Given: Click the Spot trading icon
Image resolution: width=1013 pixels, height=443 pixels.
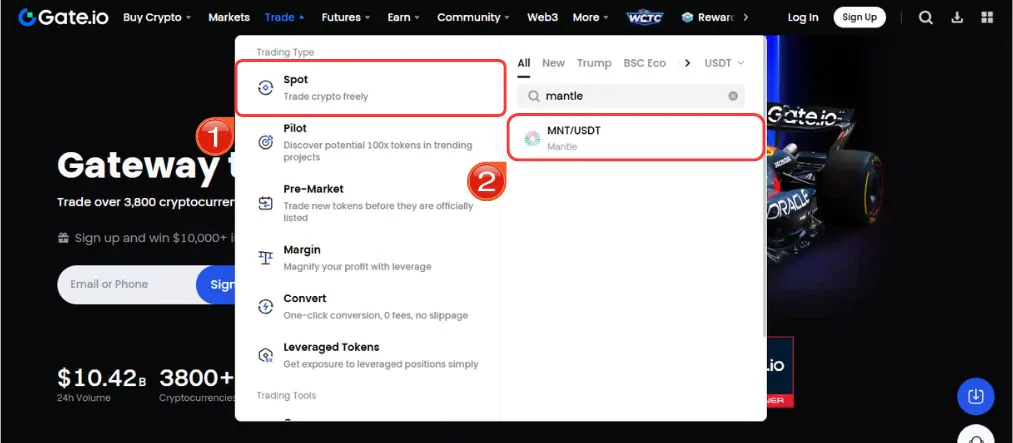Looking at the screenshot, I should click(x=266, y=88).
